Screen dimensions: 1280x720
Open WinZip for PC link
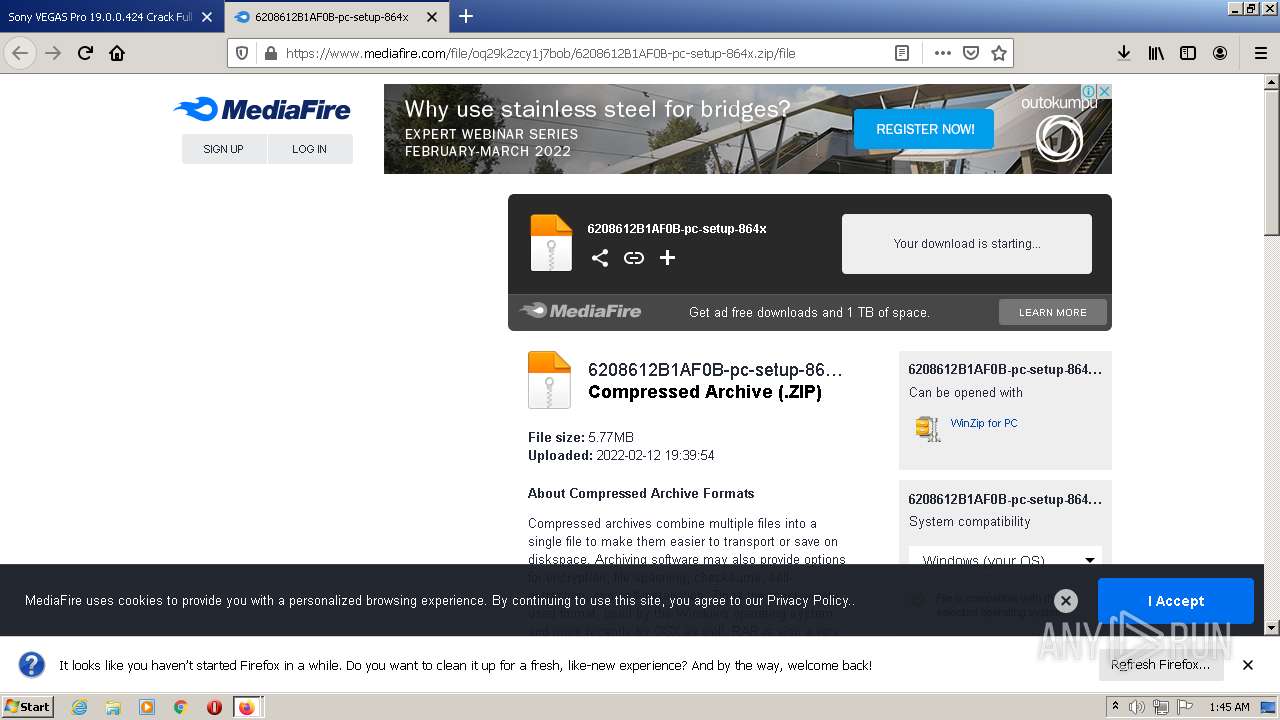click(x=984, y=423)
